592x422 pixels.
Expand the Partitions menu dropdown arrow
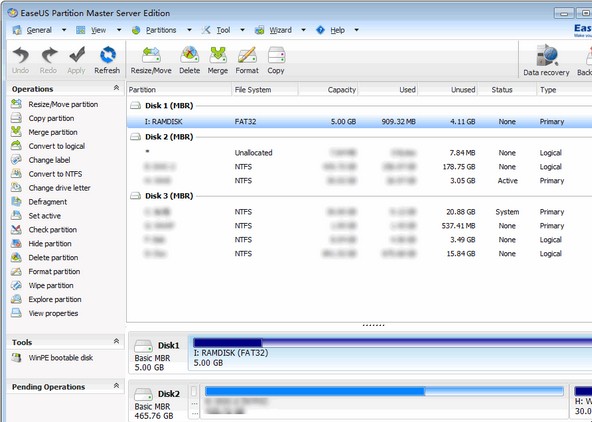pos(189,30)
